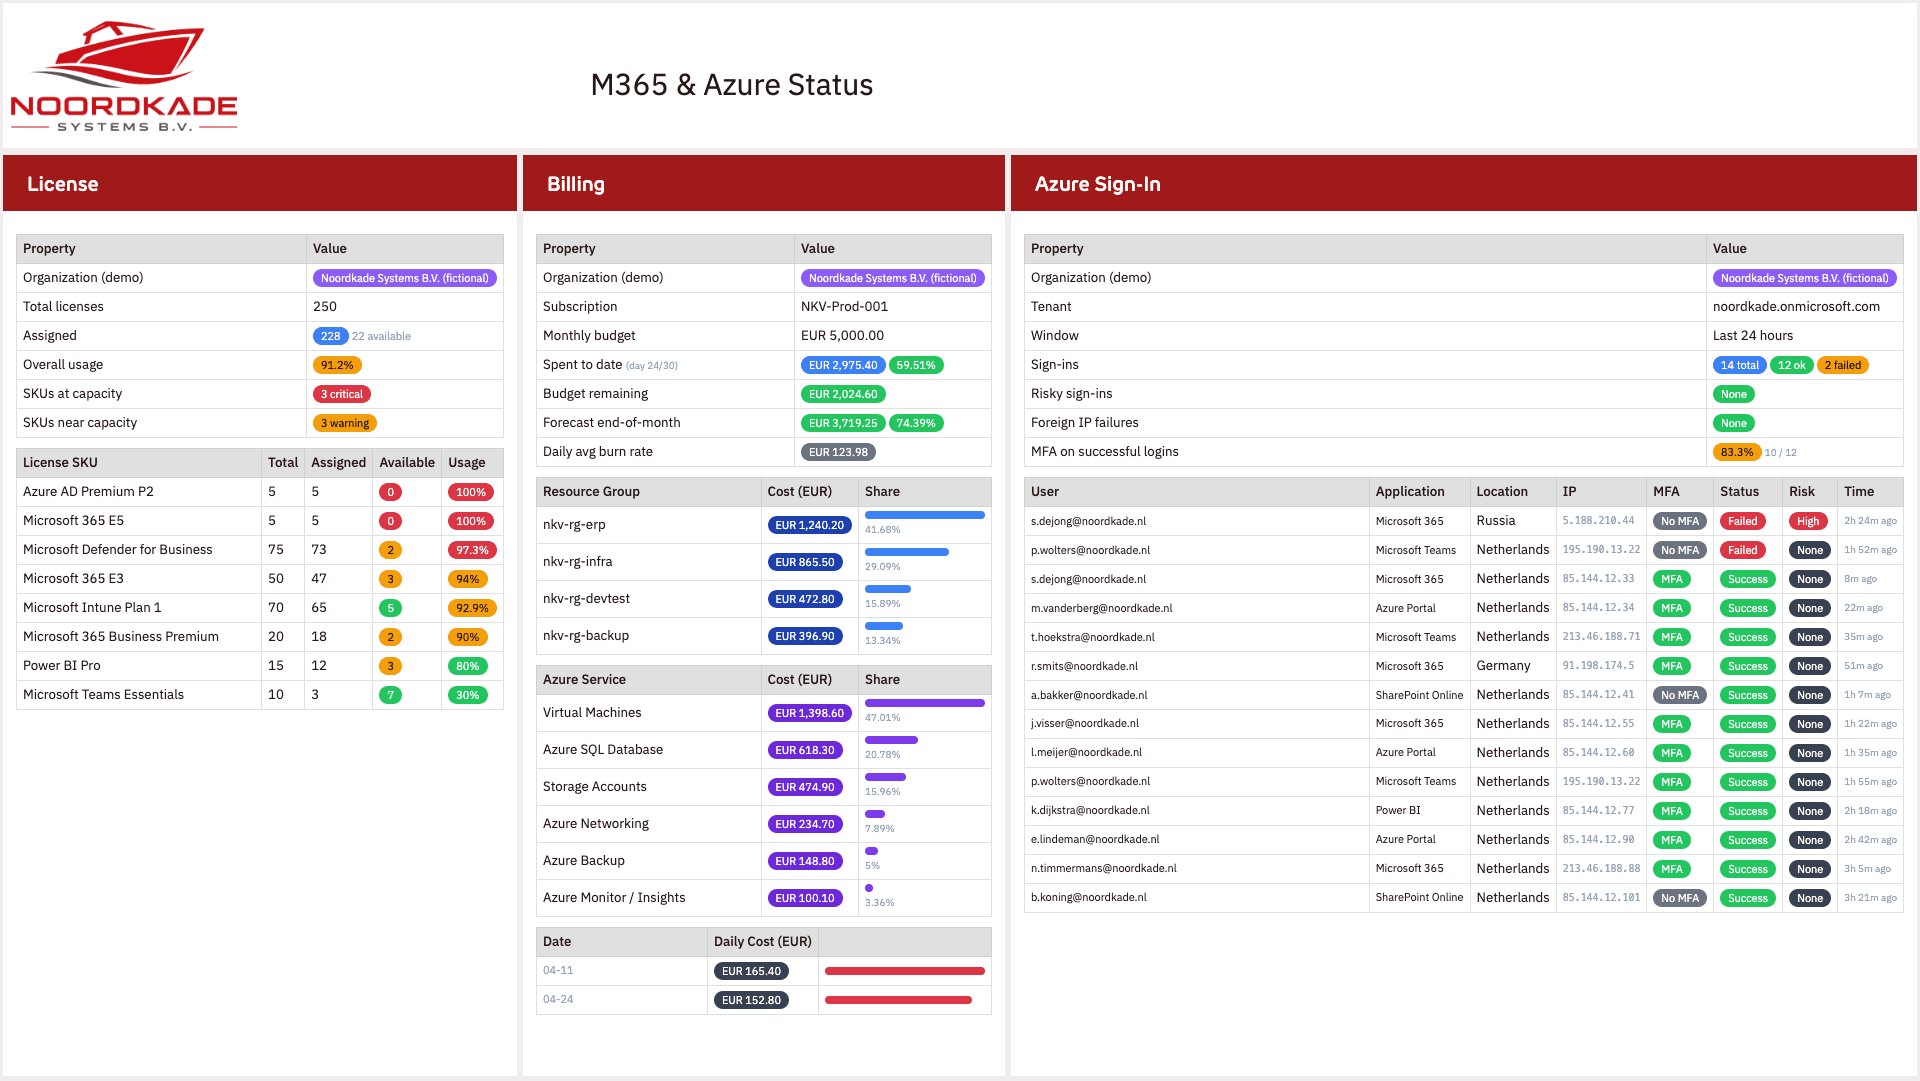Click the noordkade.onmicrosoft.com tenant value
The image size is (1920, 1081).
pyautogui.click(x=1795, y=306)
